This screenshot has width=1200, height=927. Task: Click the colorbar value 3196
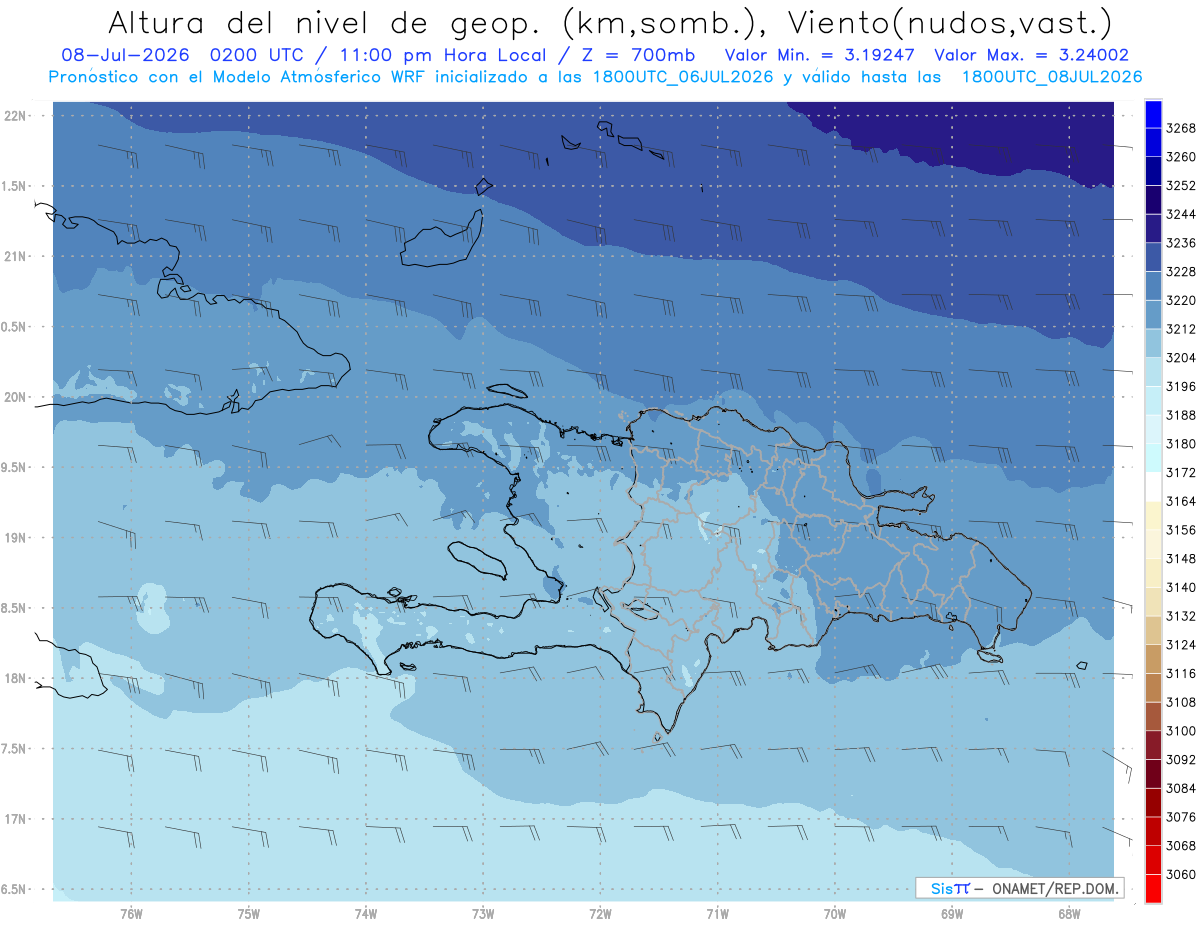[x=1180, y=386]
